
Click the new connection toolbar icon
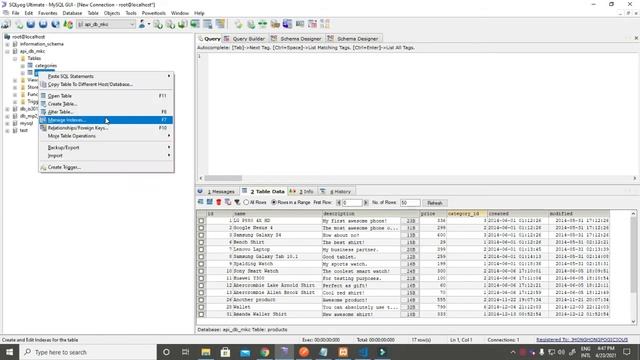click(x=6, y=24)
